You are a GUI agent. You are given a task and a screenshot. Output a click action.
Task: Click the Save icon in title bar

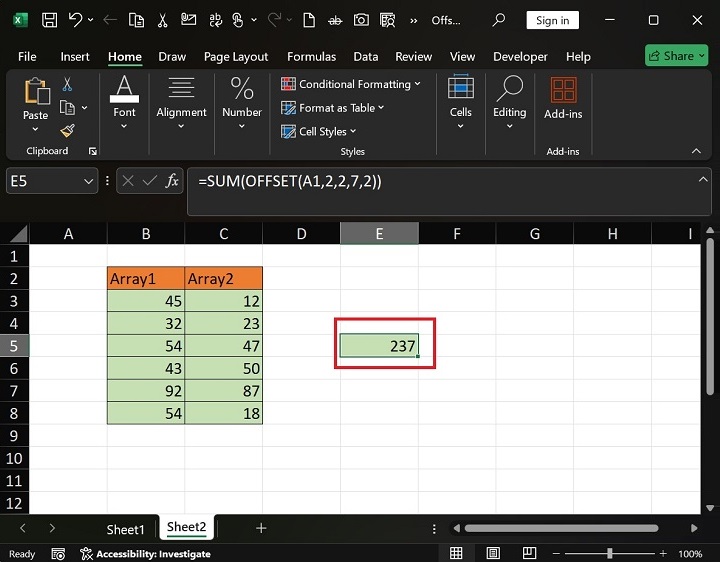point(48,20)
